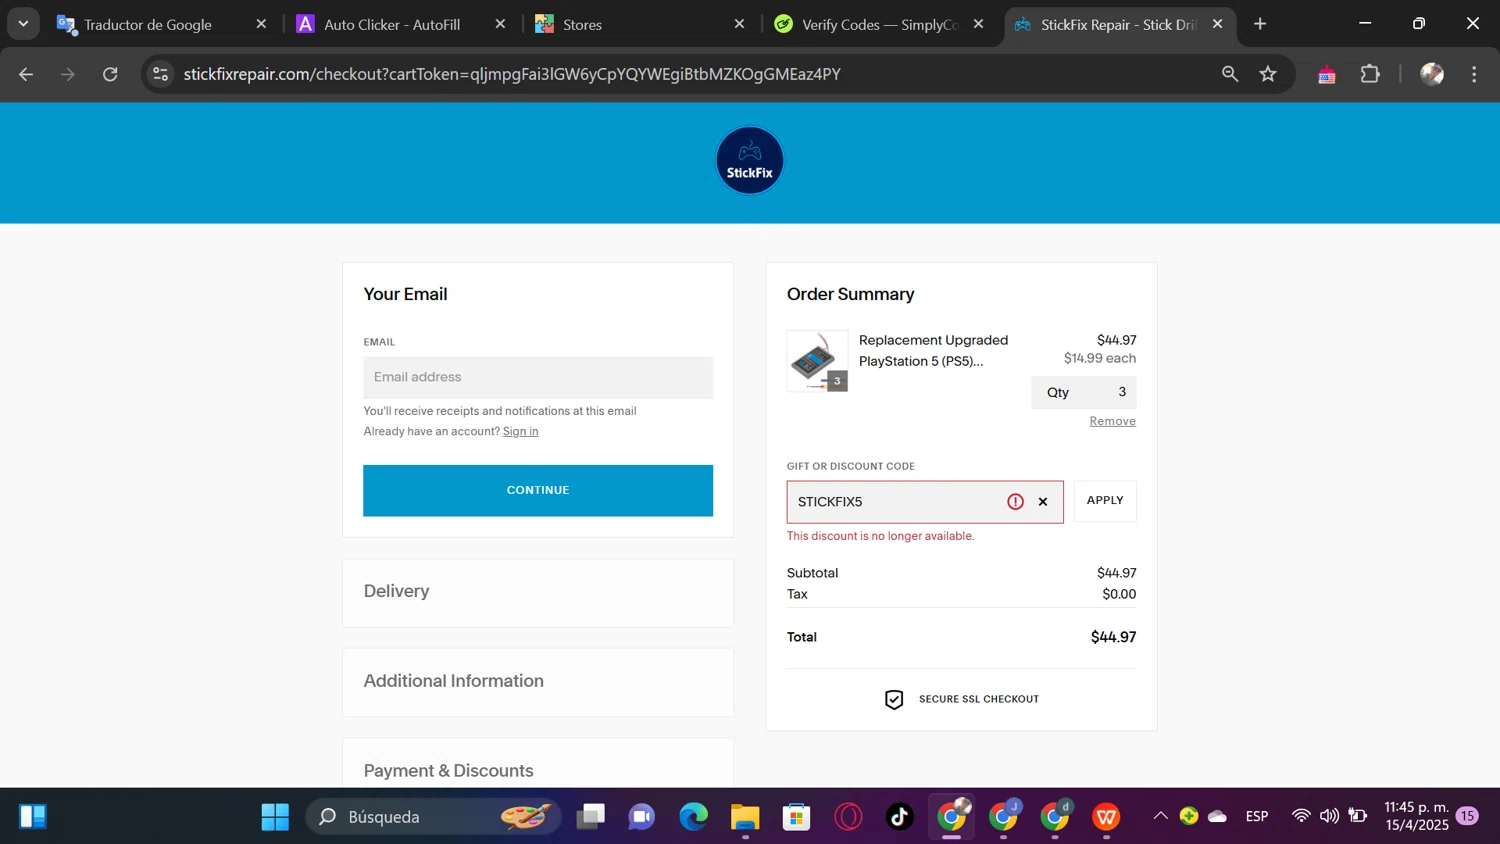Open the Chrome profile avatar
The image size is (1500, 844).
coord(1432,74)
